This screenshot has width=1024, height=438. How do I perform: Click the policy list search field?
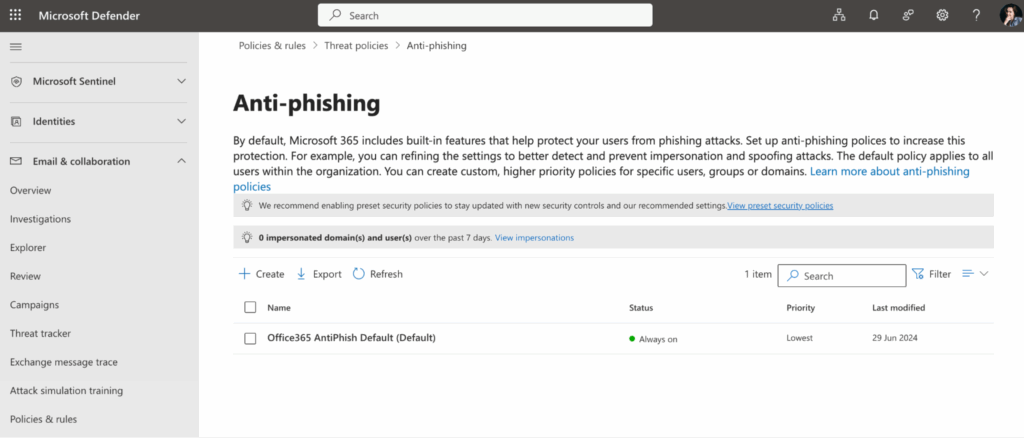pos(842,275)
